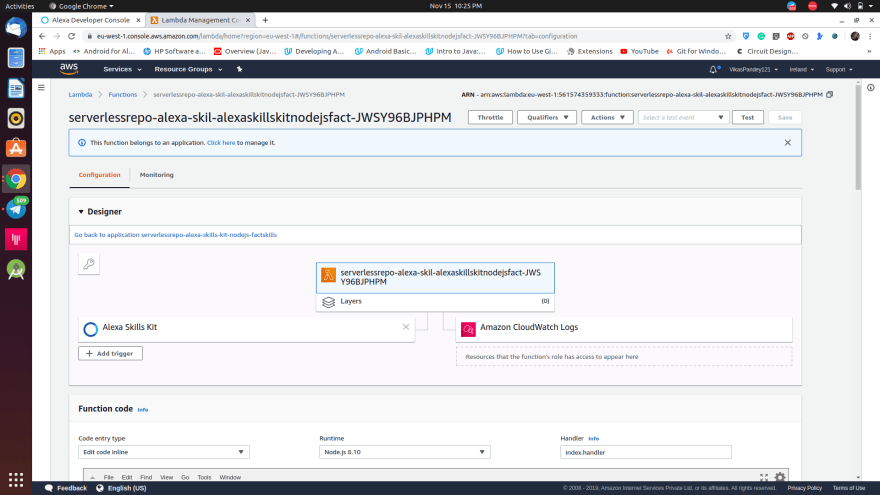Expand the Resource Groups menu
This screenshot has width=880, height=495.
tap(189, 69)
